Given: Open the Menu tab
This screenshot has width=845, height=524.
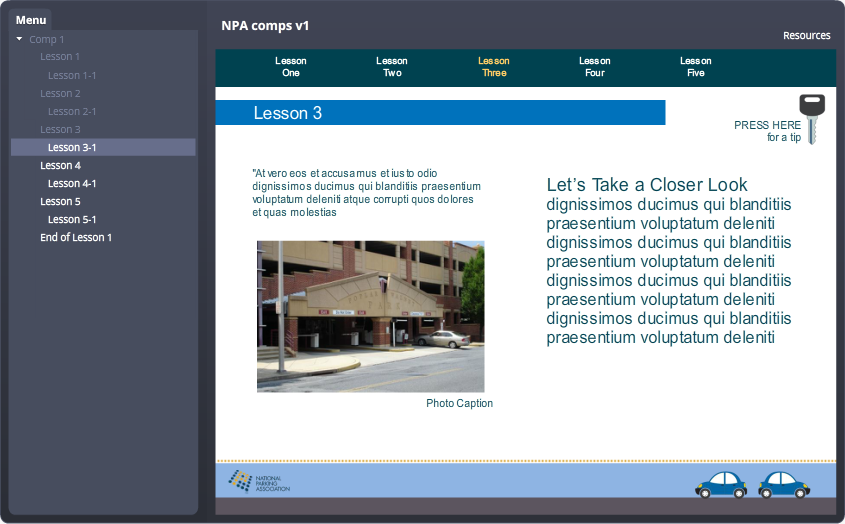Looking at the screenshot, I should pyautogui.click(x=31, y=20).
